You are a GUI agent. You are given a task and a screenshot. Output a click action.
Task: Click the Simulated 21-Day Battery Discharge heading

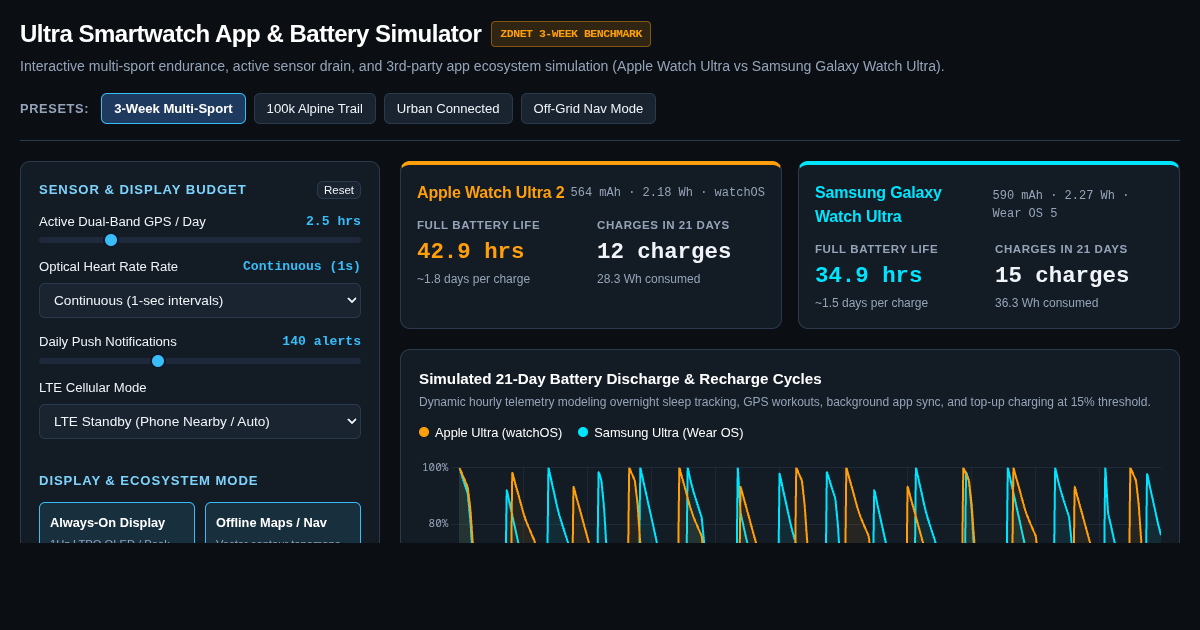(x=620, y=378)
